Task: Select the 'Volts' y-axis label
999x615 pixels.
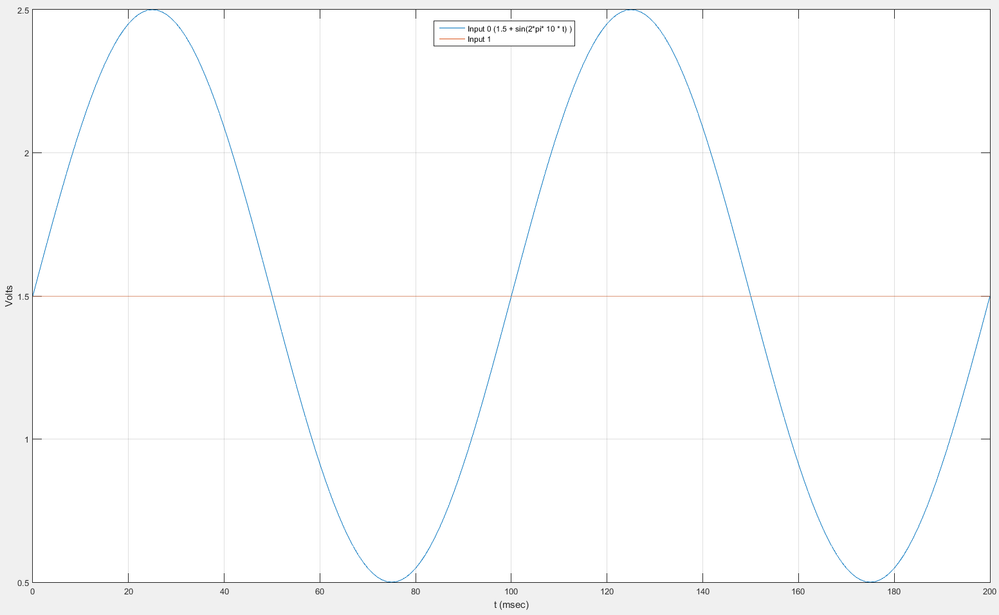Action: tap(9, 296)
